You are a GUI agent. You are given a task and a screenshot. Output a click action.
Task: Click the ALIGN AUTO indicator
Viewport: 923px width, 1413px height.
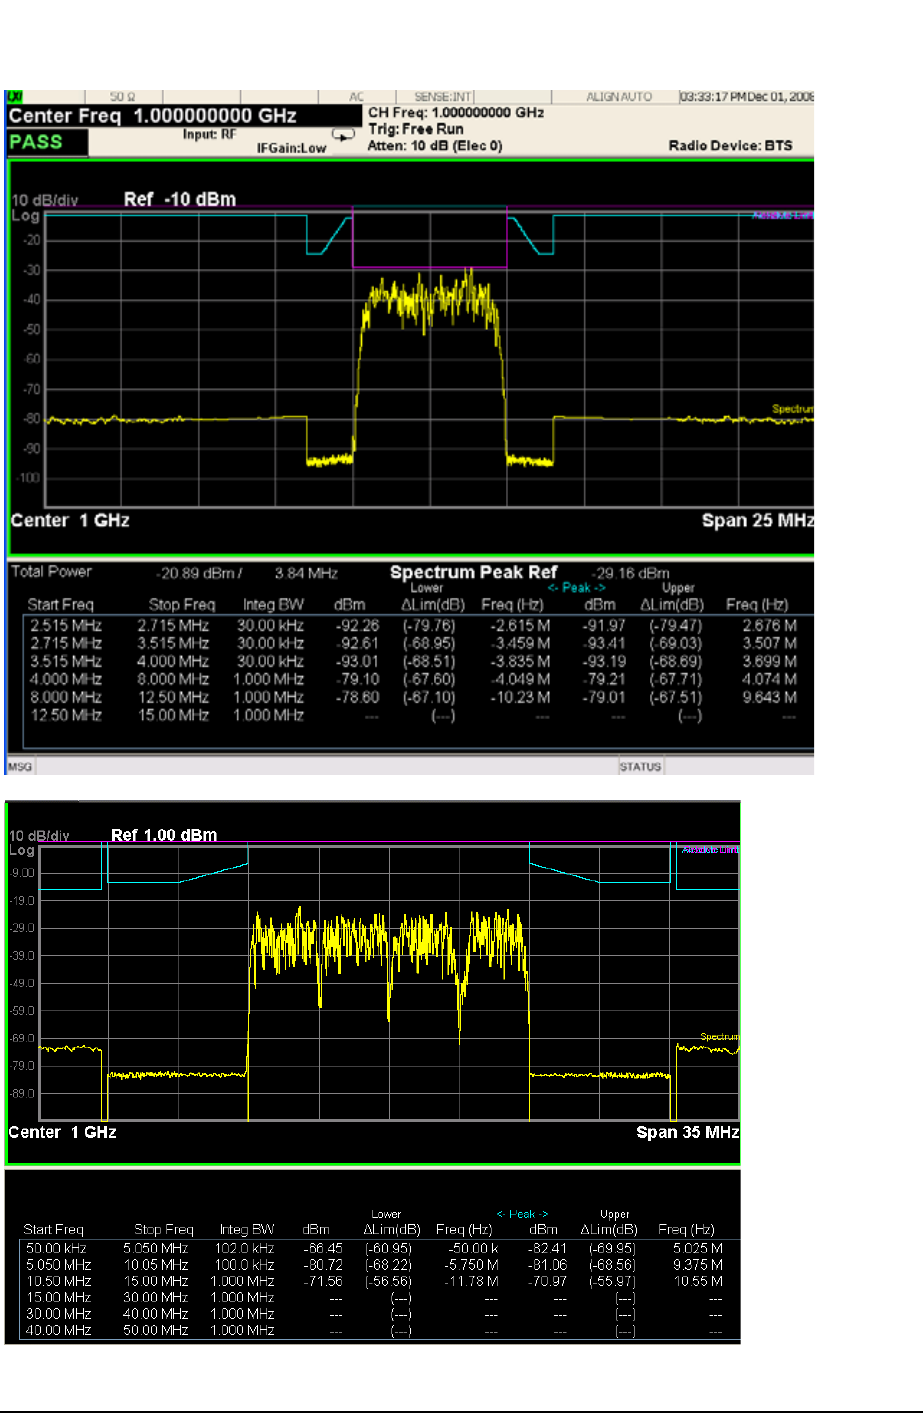click(618, 97)
